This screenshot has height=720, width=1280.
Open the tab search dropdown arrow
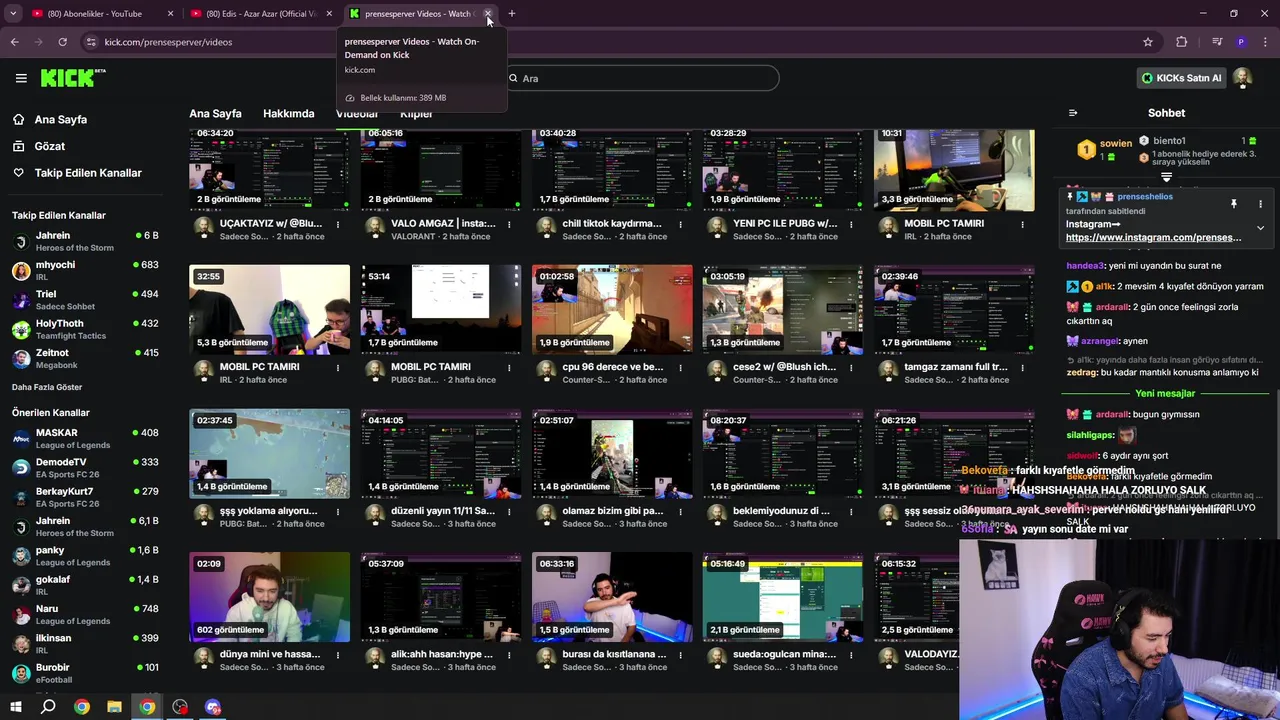click(x=13, y=14)
